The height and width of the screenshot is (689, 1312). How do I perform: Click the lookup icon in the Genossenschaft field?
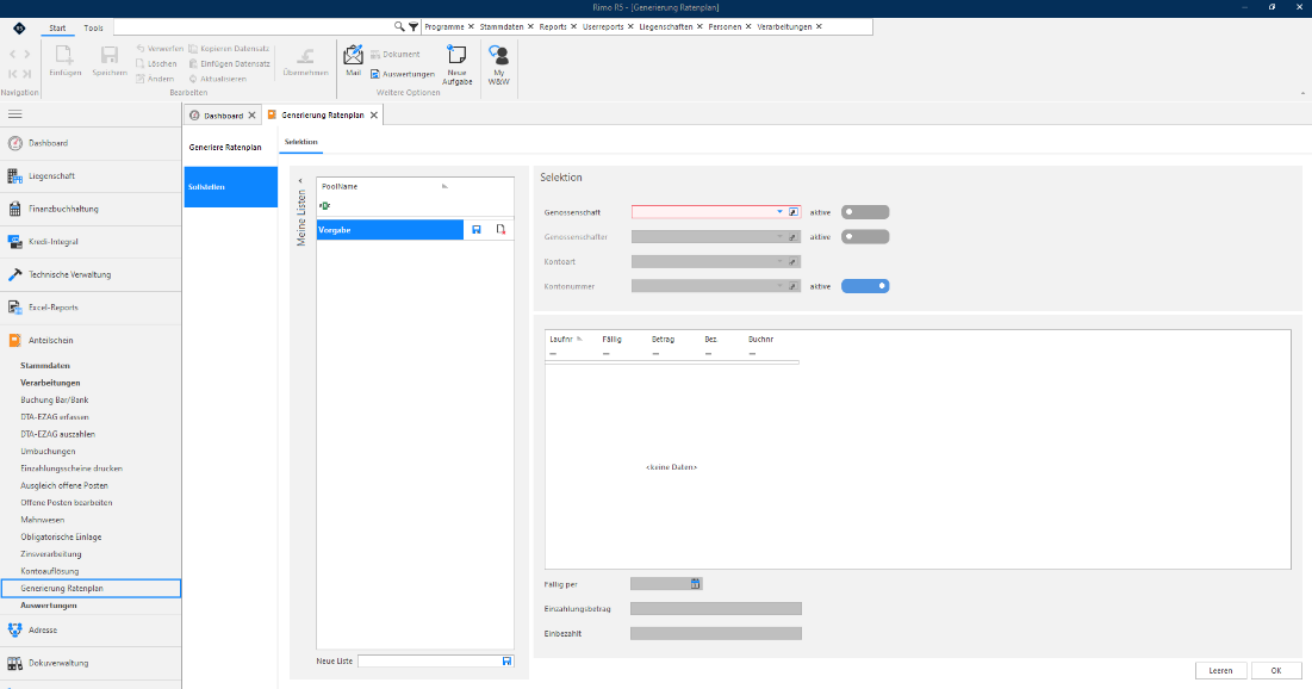coord(793,212)
